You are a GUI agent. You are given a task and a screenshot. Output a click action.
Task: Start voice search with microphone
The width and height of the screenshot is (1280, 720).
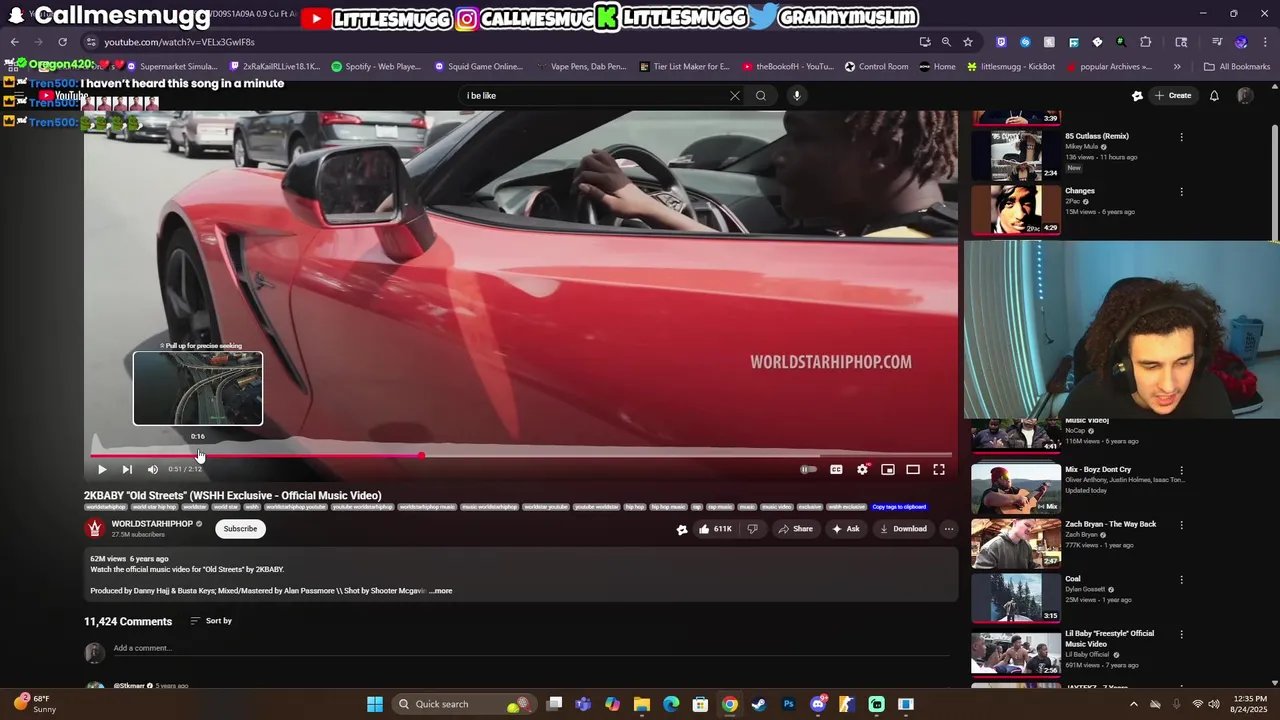click(x=797, y=96)
